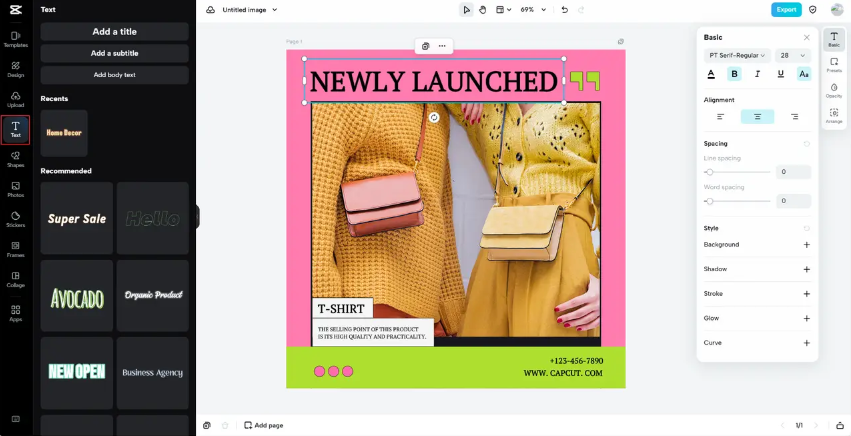Viewport: 851px width, 436px height.
Task: Open the CapCut home logo
Action: click(x=16, y=10)
